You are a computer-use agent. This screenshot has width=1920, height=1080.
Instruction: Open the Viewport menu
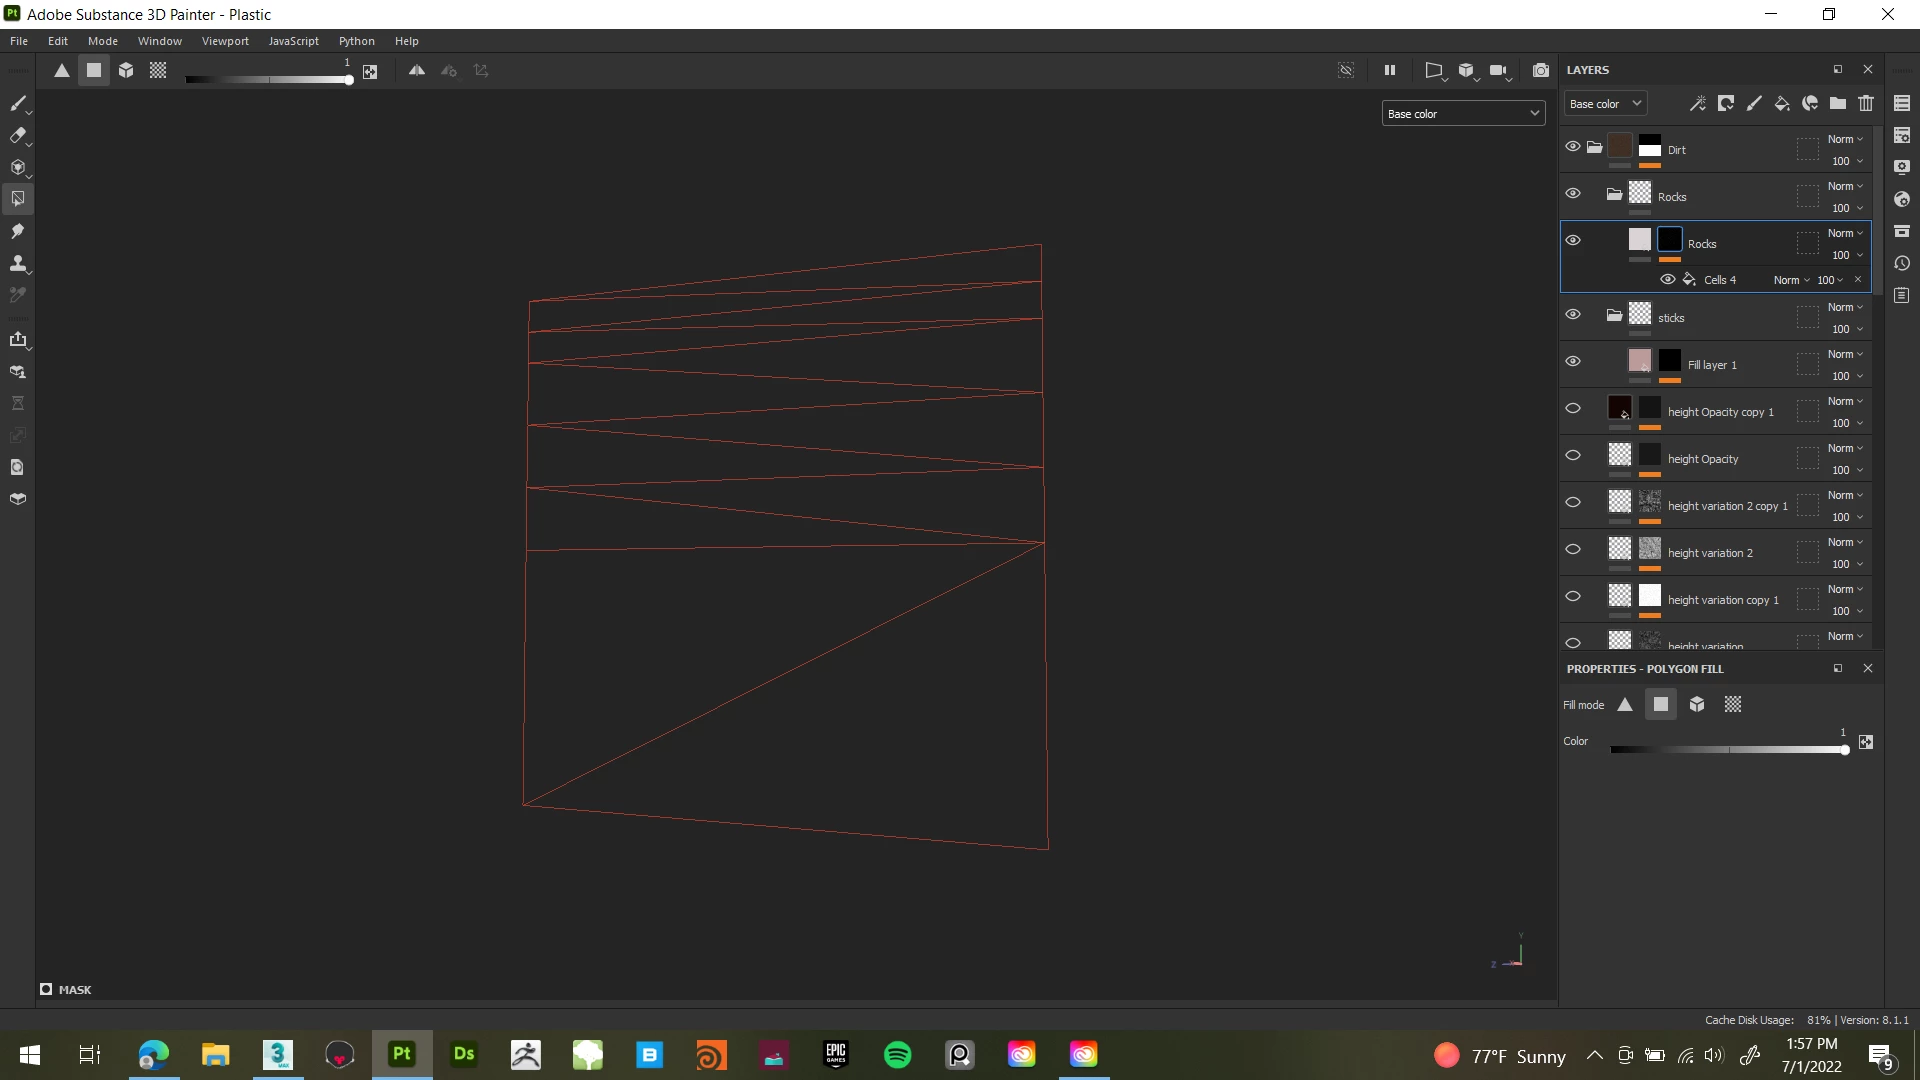(x=225, y=41)
